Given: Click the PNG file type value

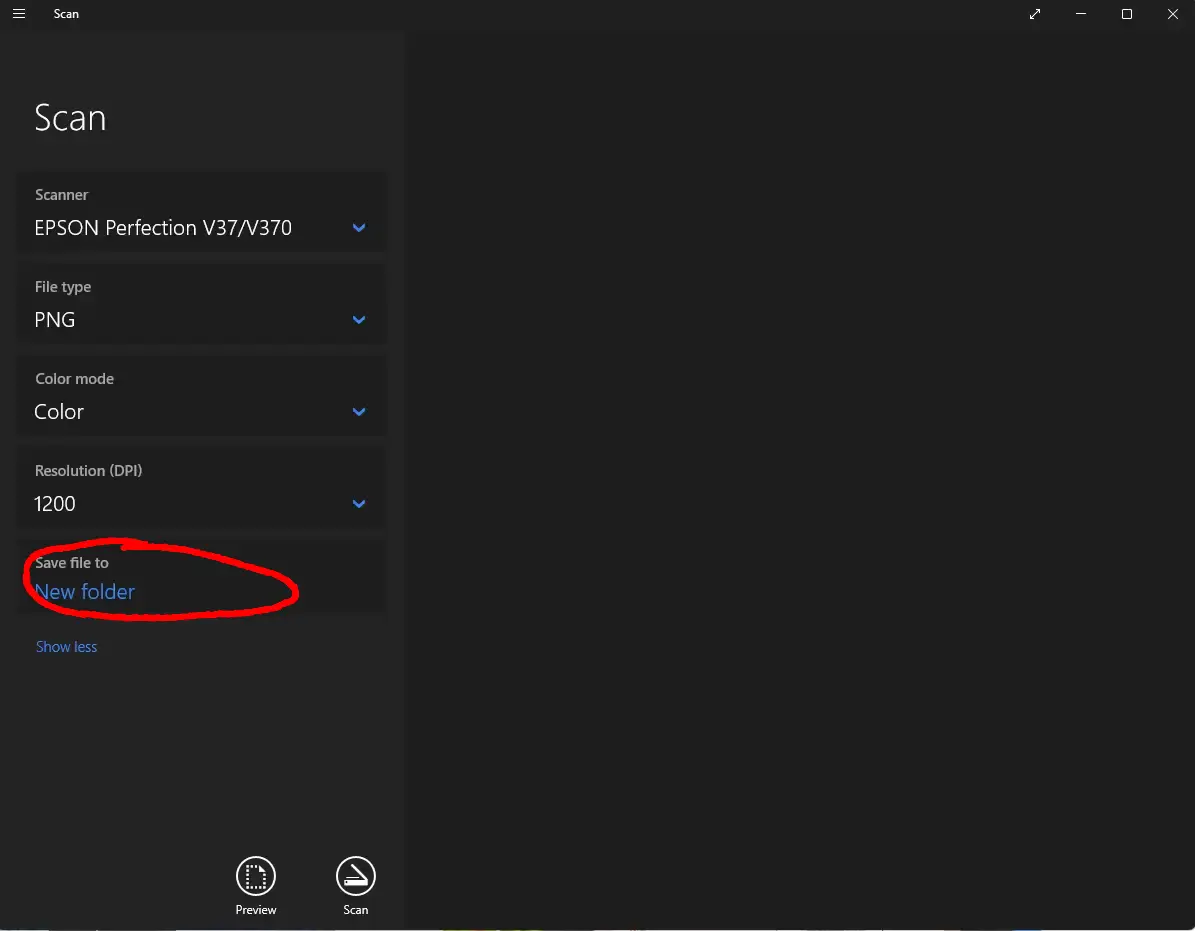Looking at the screenshot, I should pos(55,320).
